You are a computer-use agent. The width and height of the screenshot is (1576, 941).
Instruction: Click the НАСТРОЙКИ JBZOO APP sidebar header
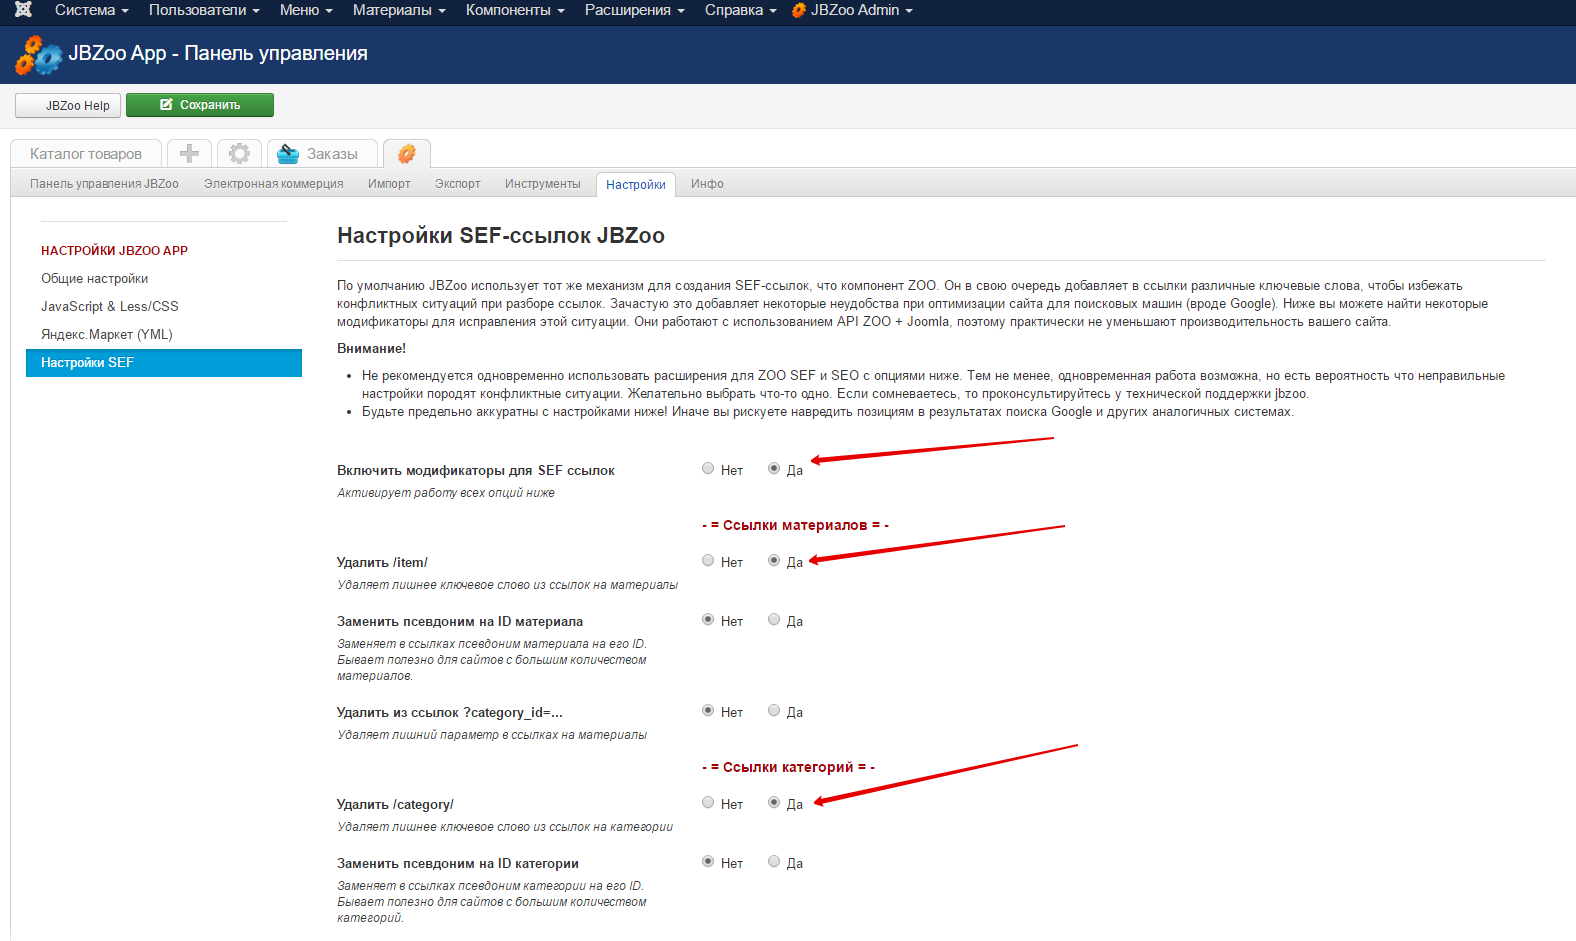point(114,251)
